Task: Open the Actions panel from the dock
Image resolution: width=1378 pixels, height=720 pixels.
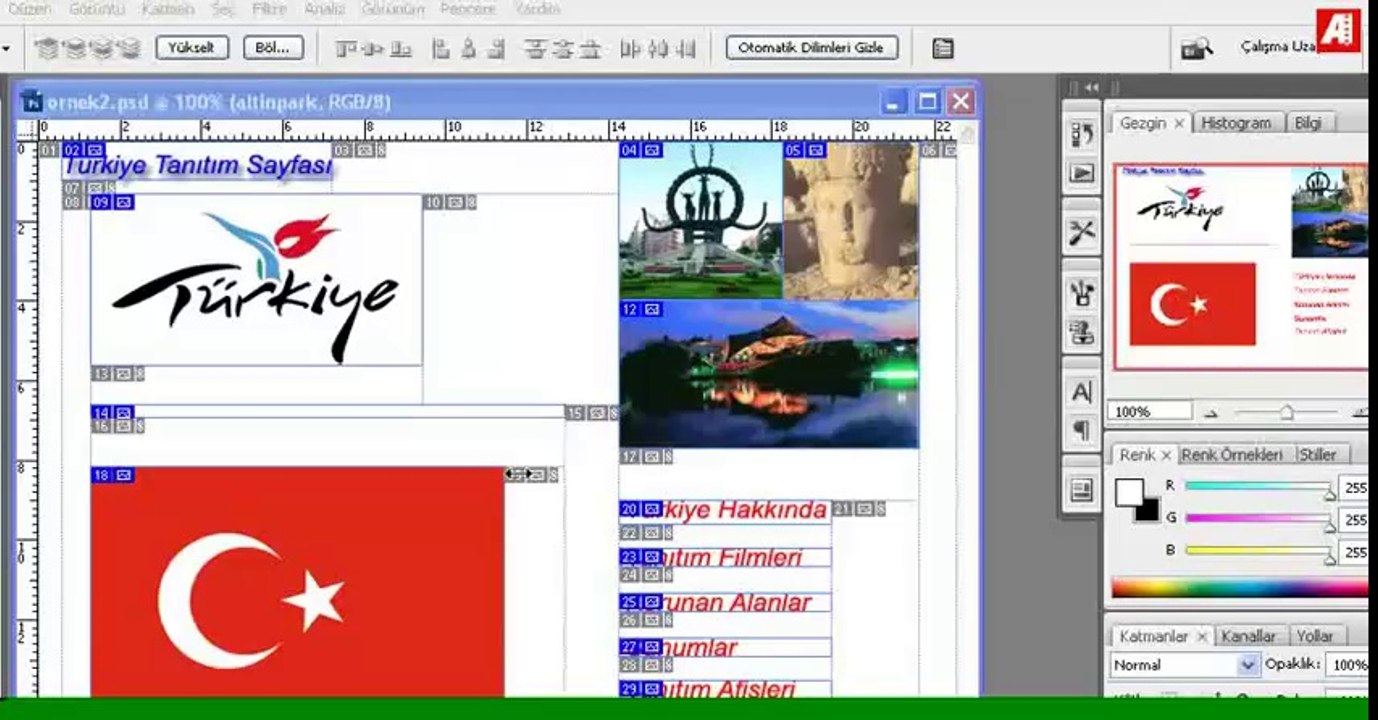Action: coord(1082,173)
